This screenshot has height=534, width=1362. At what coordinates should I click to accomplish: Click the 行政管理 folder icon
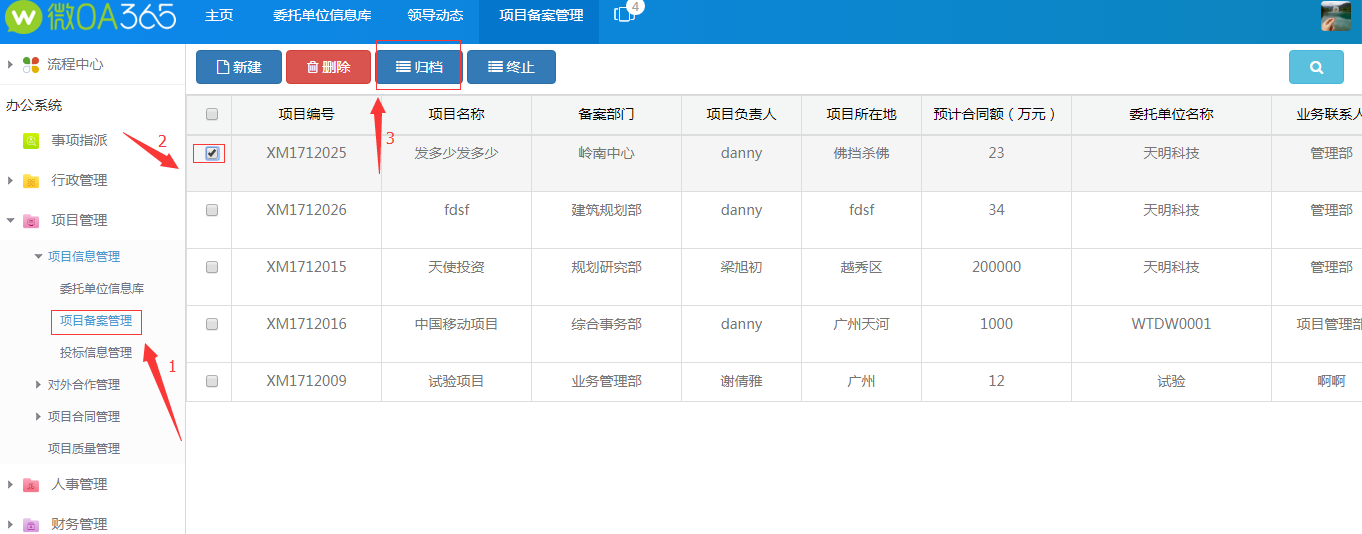tap(31, 181)
